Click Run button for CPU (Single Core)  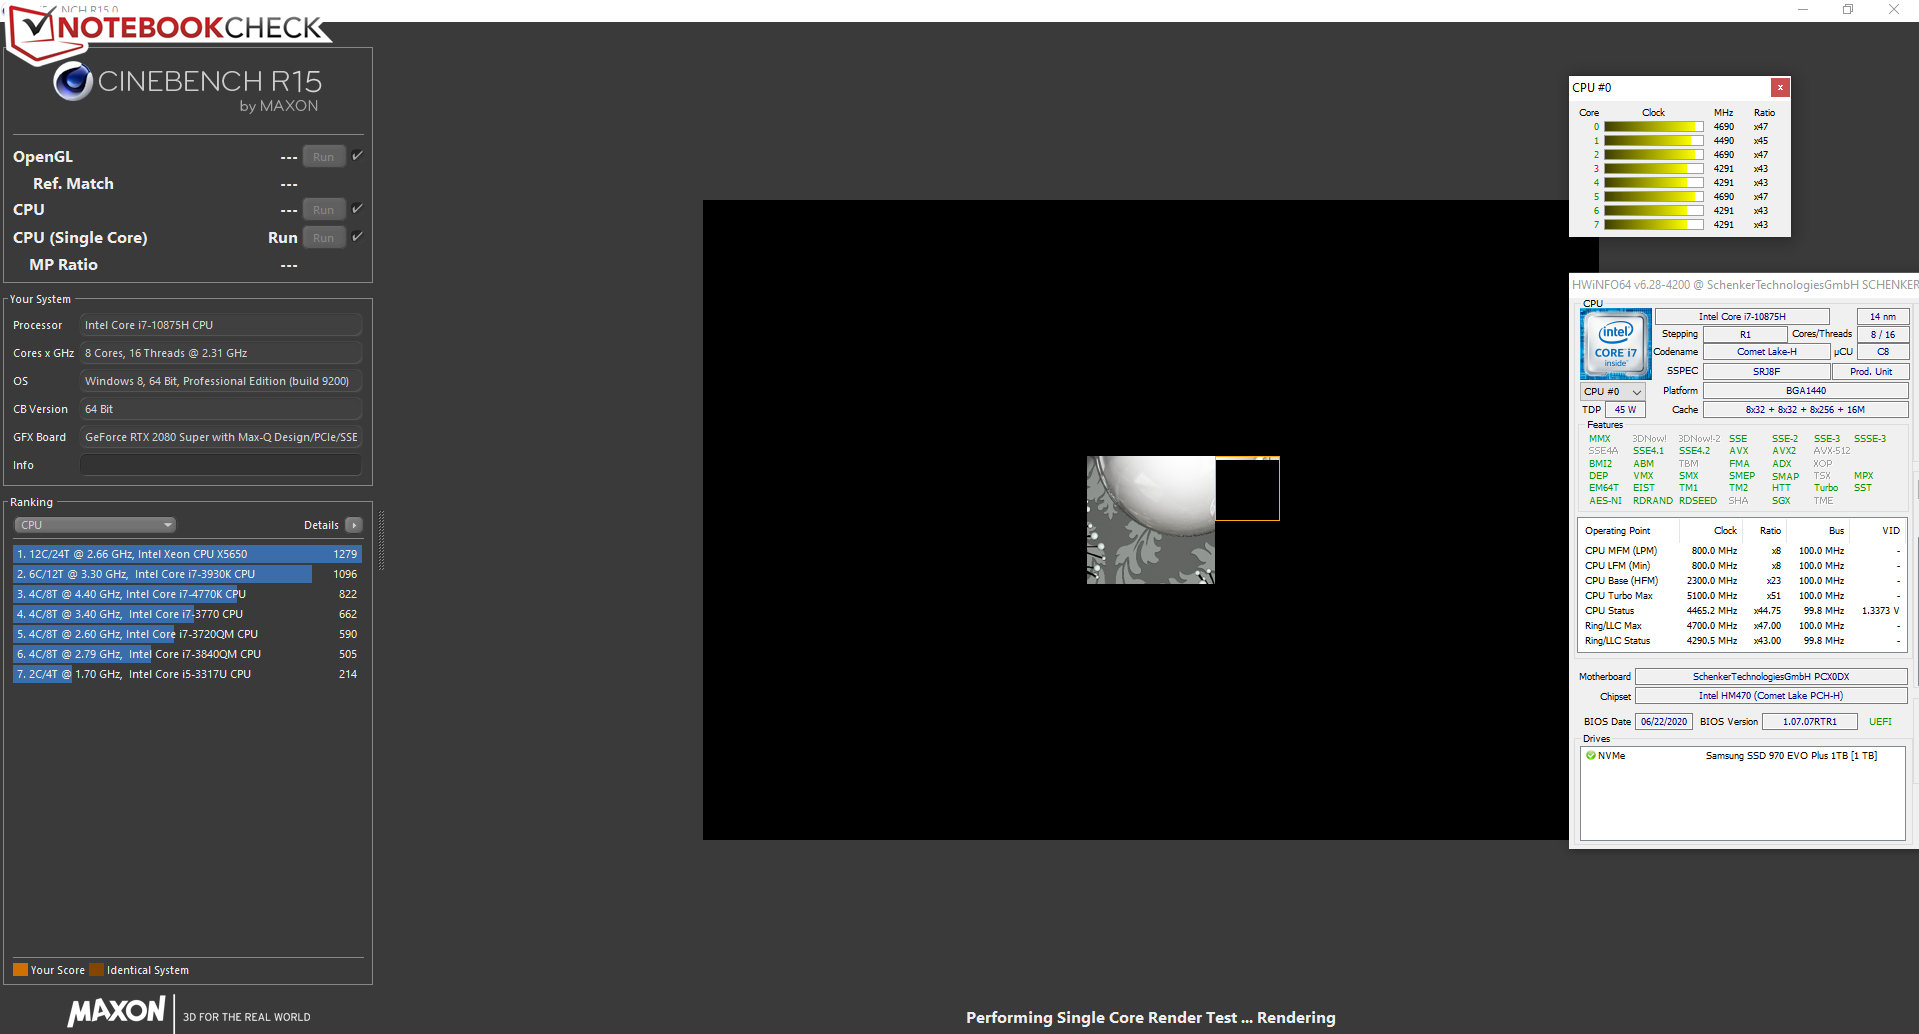click(x=324, y=238)
